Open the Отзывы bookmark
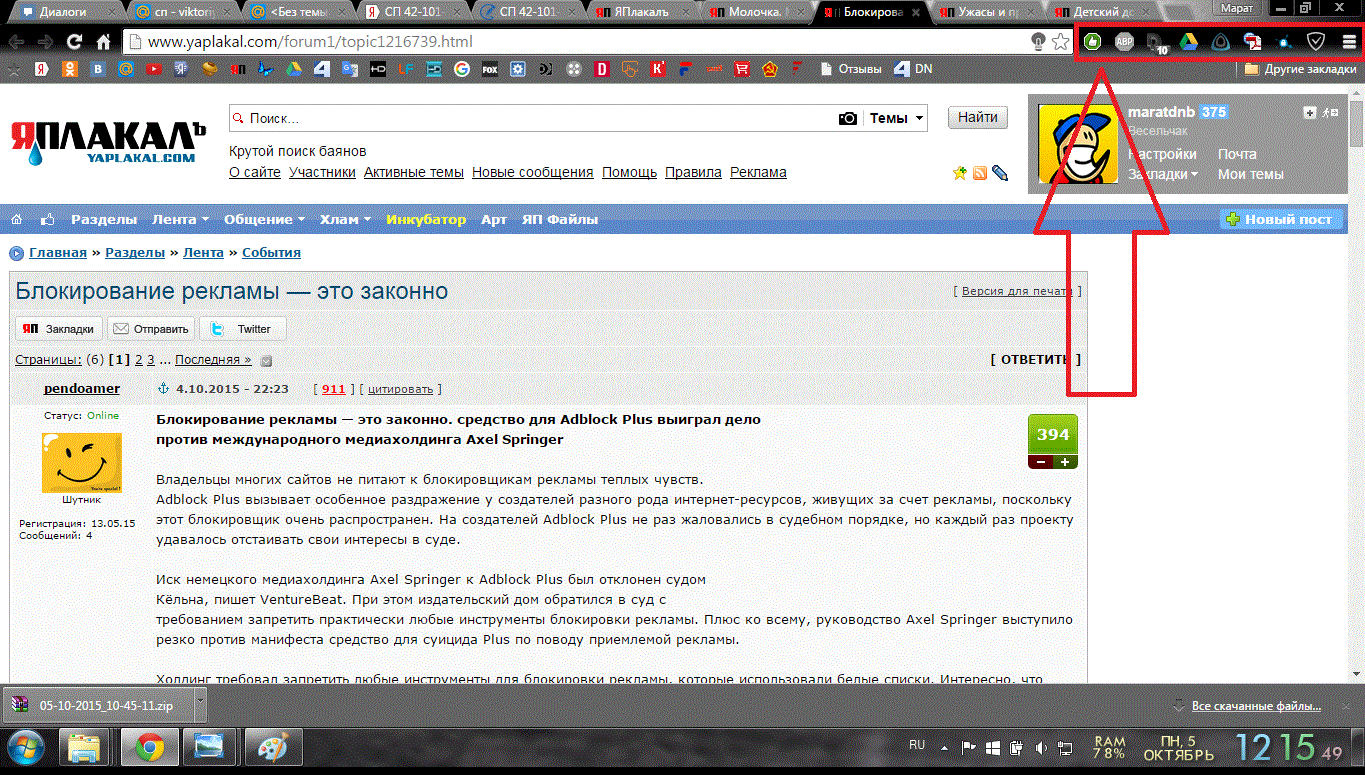Image resolution: width=1365 pixels, height=775 pixels. [x=851, y=70]
